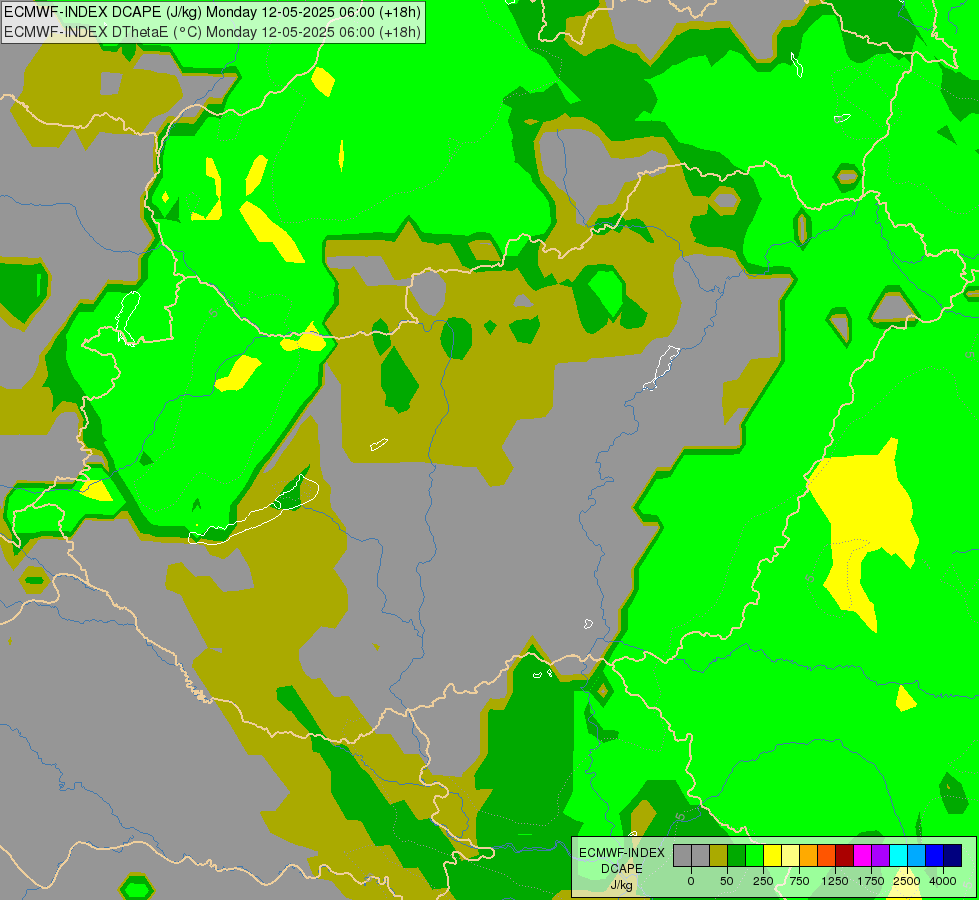The height and width of the screenshot is (900, 979).
Task: Click the legend value 4000
Action: (x=943, y=881)
